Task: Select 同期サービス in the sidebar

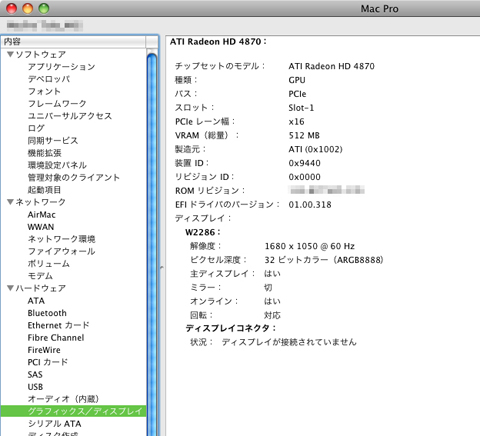Action: point(53,141)
